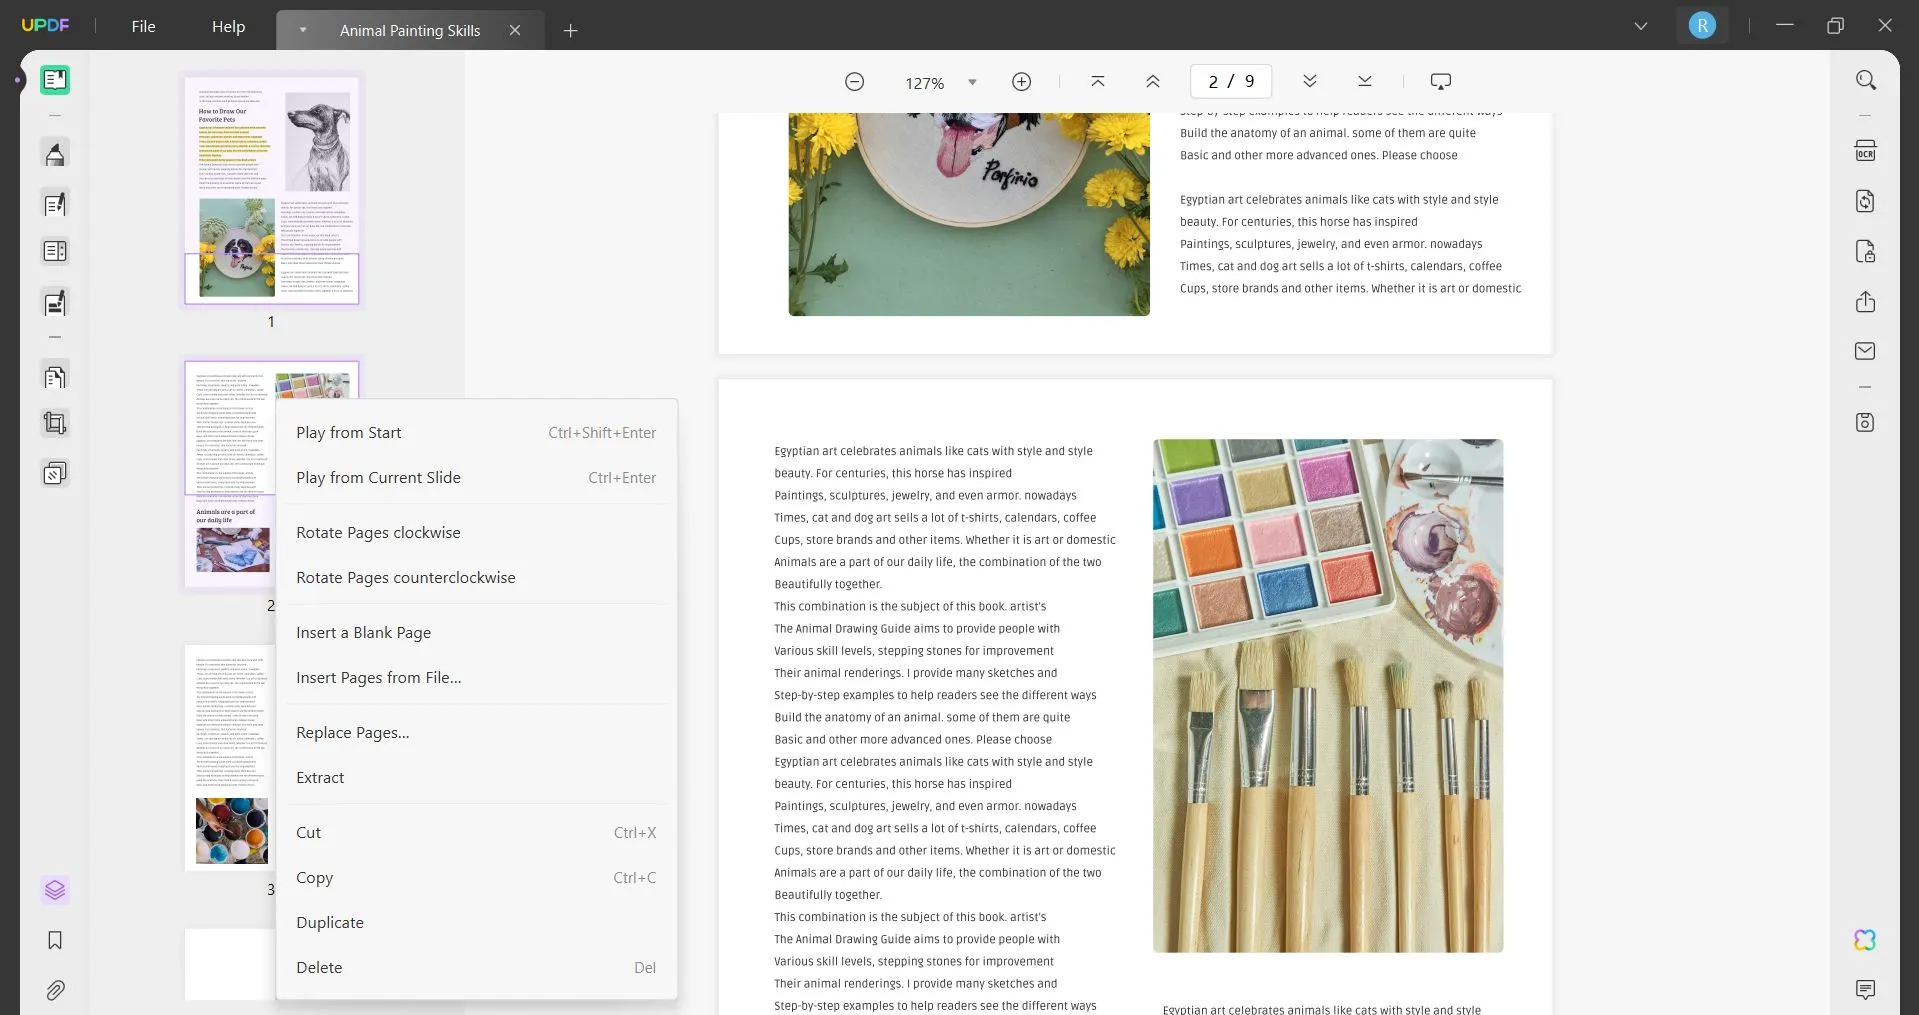The image size is (1919, 1015).
Task: Choose Play from Start
Action: 476,433
